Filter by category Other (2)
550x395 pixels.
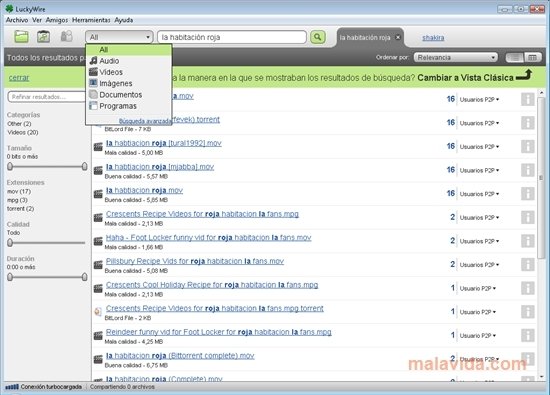pos(19,123)
